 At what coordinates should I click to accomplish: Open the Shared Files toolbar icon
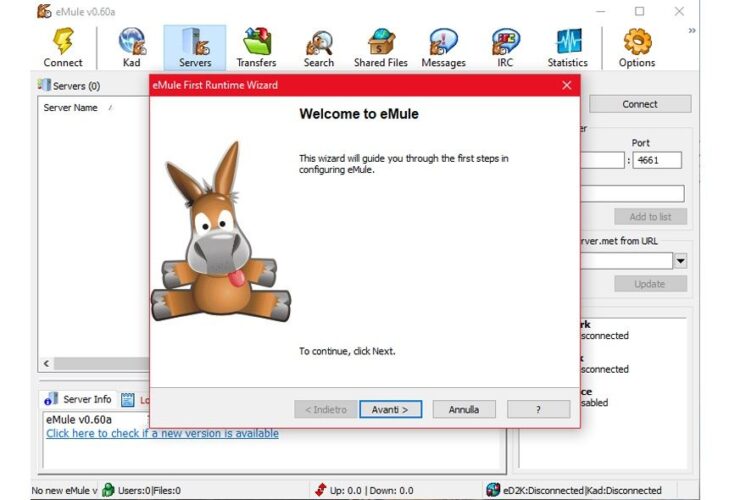coord(381,42)
